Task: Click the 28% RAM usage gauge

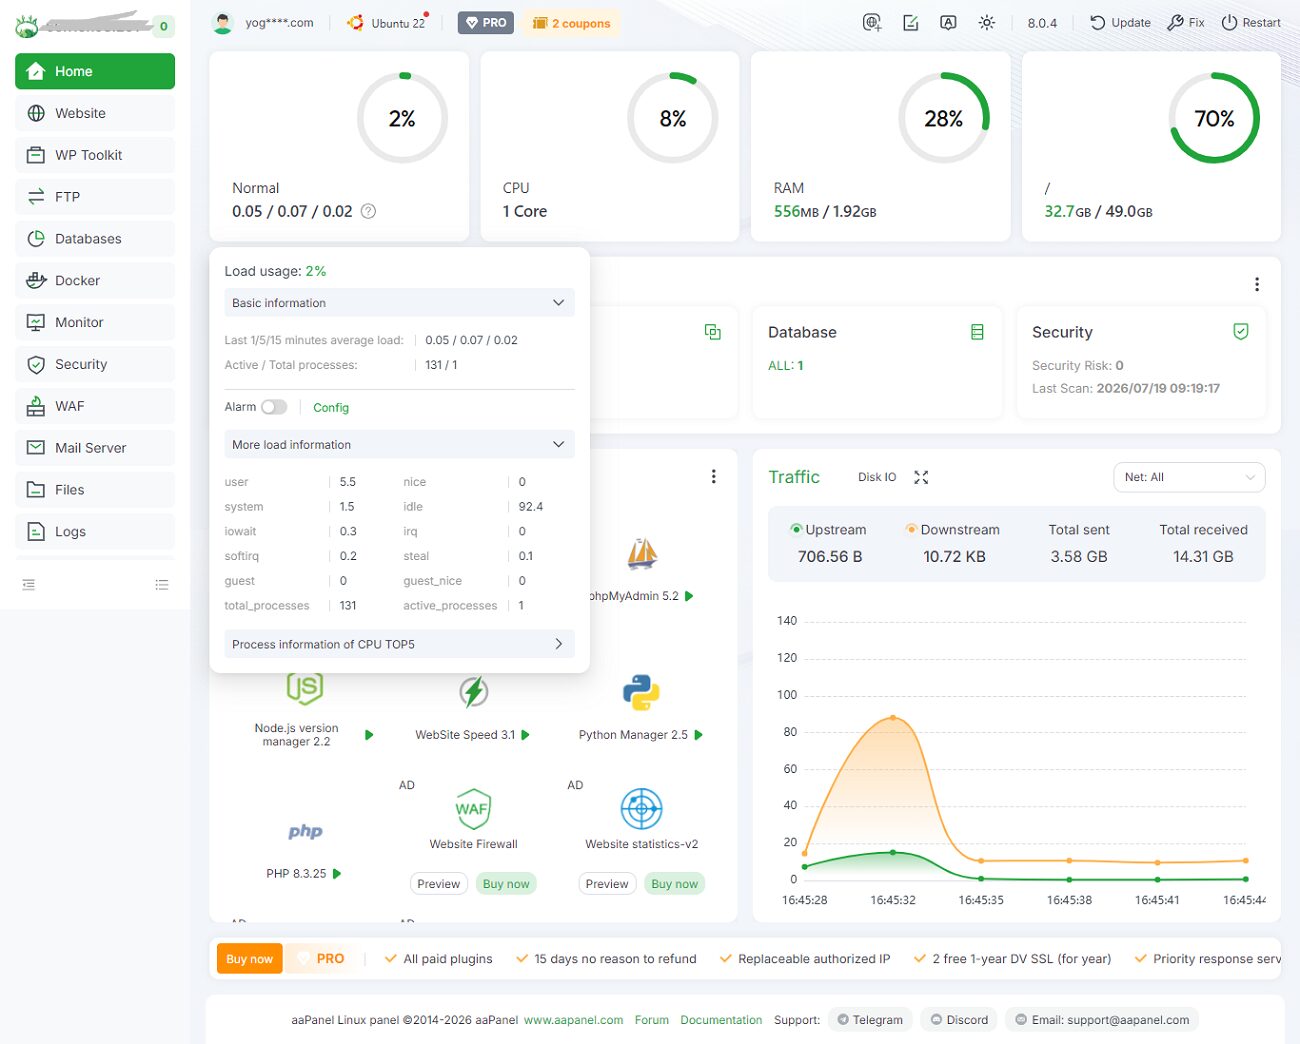Action: [x=944, y=118]
